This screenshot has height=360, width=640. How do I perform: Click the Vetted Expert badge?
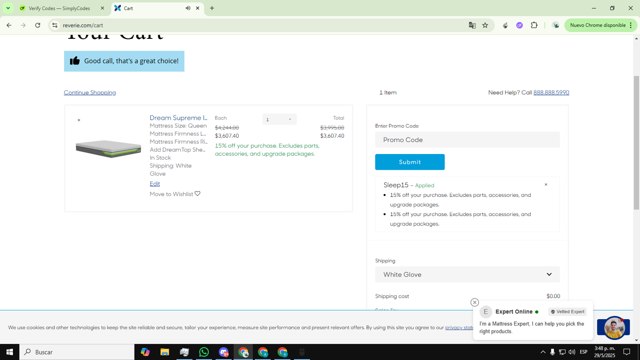568,312
